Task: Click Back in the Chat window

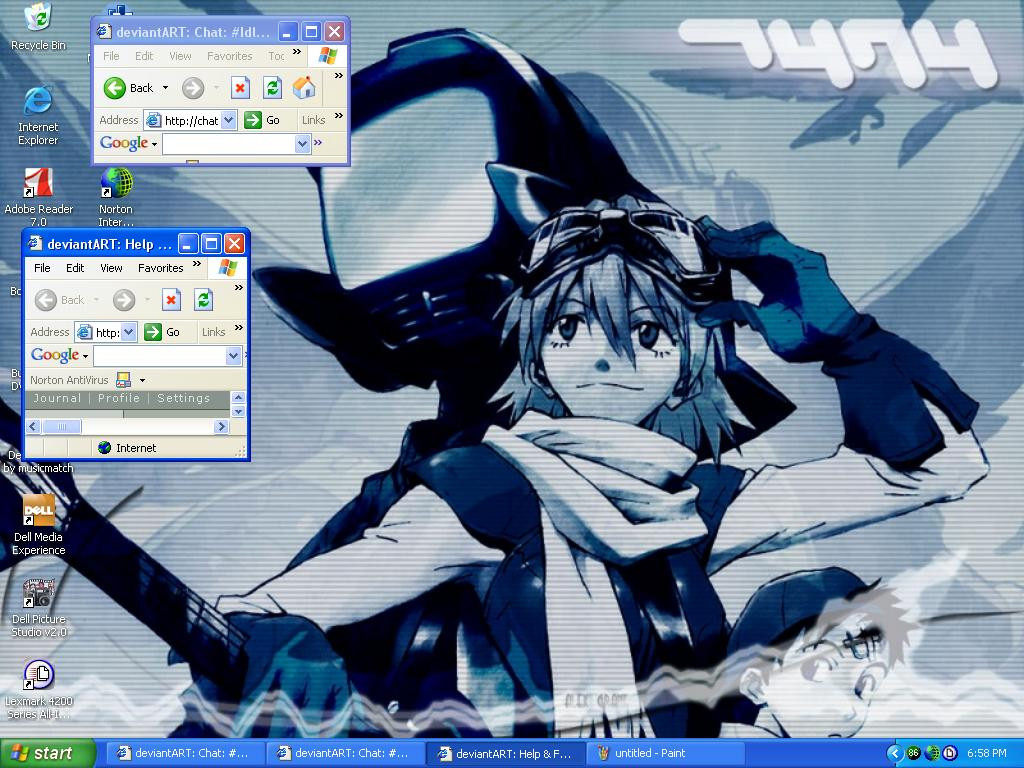Action: [129, 88]
